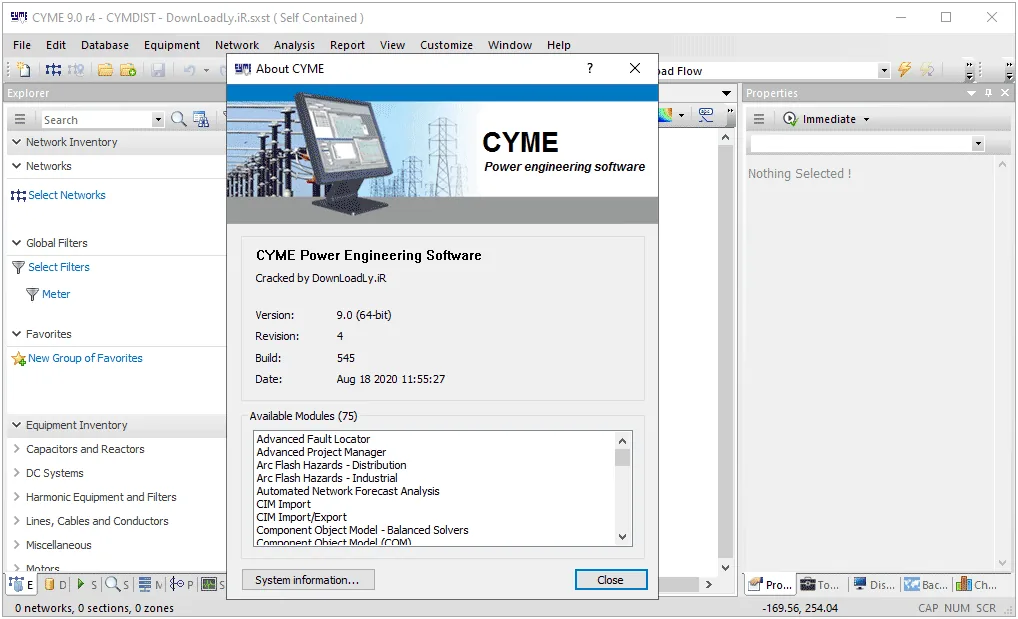The height and width of the screenshot is (619, 1018).
Task: Switch to the server rack tab labeled N
Action: point(151,584)
